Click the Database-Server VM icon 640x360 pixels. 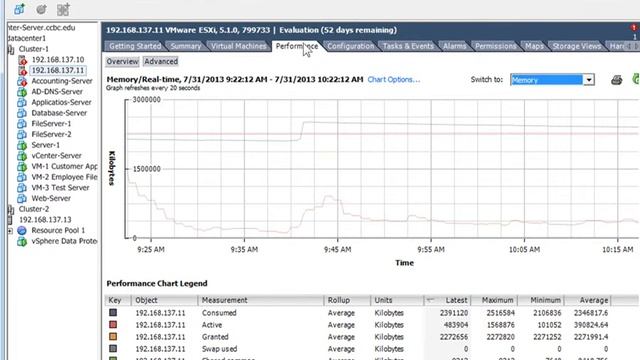22,113
